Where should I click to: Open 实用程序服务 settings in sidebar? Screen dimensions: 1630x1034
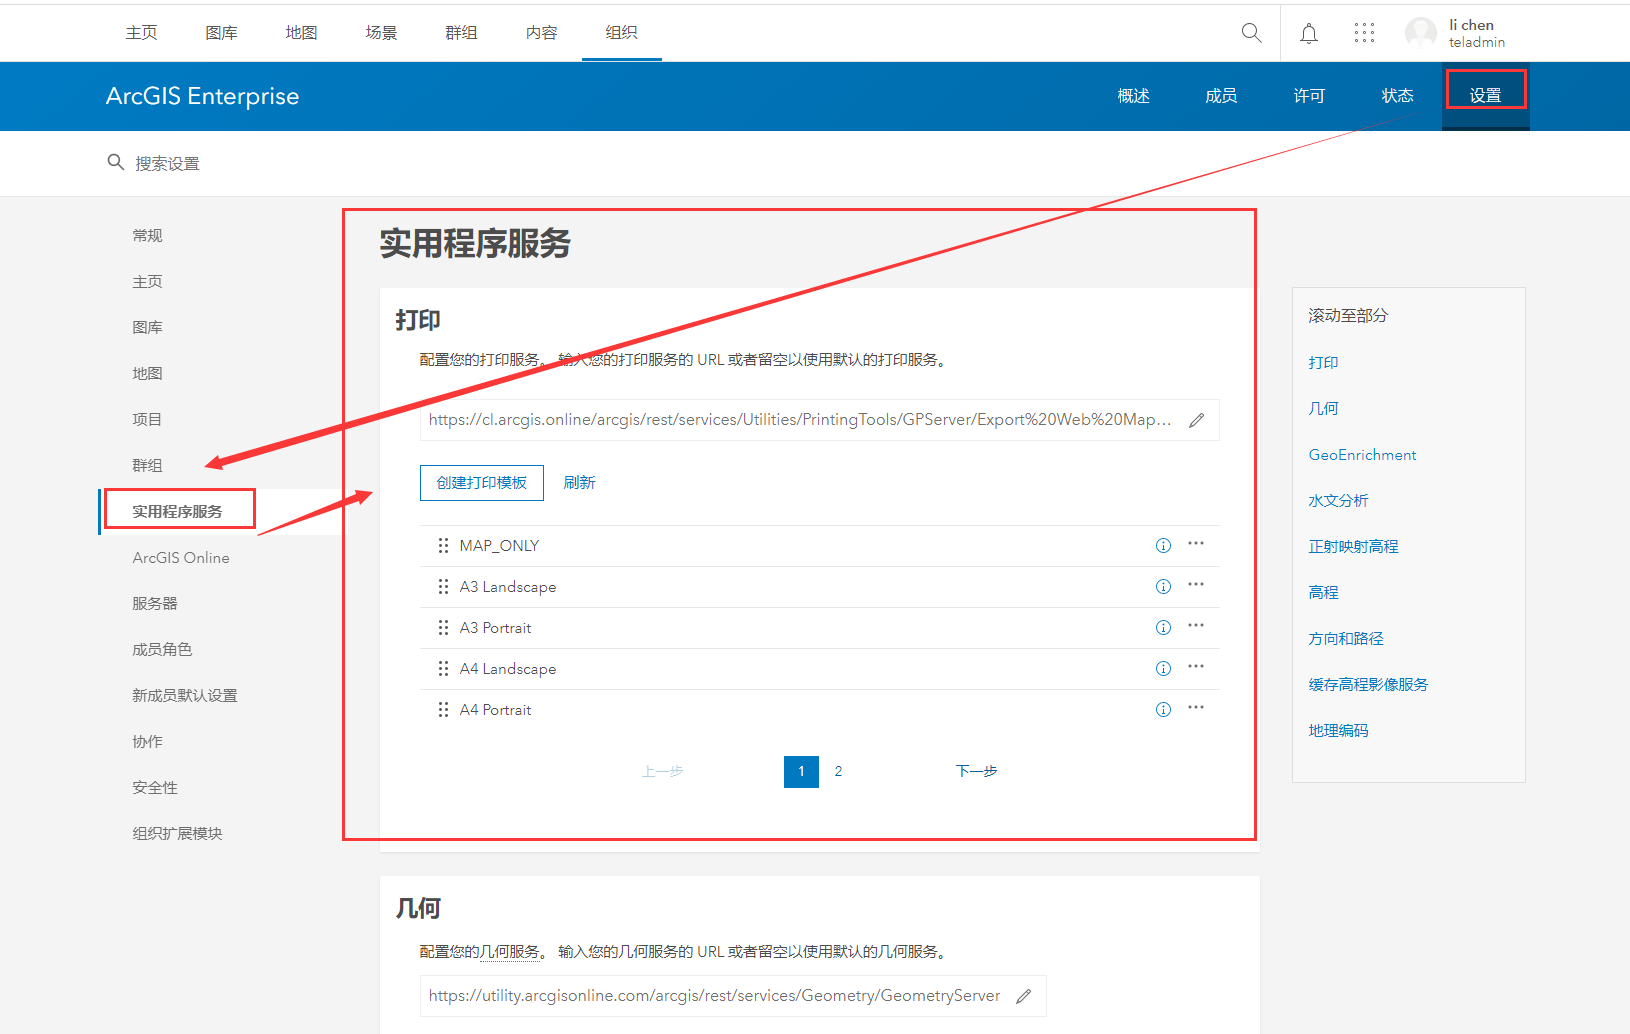click(178, 512)
